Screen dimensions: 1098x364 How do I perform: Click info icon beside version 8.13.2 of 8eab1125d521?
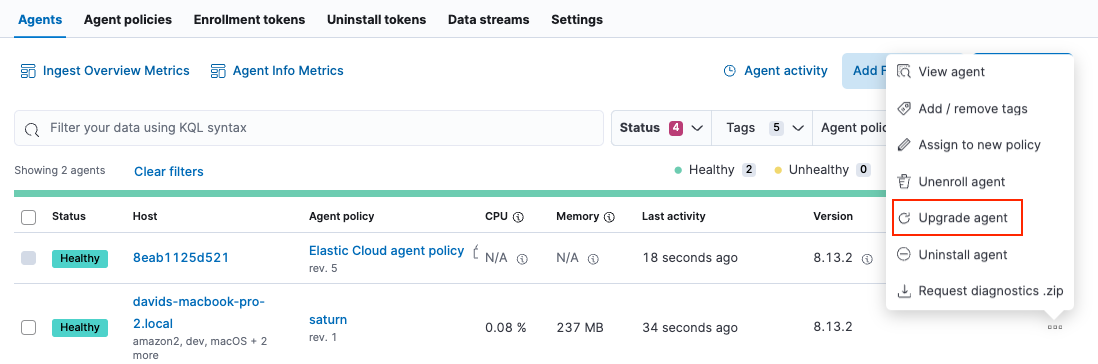pyautogui.click(x=867, y=258)
